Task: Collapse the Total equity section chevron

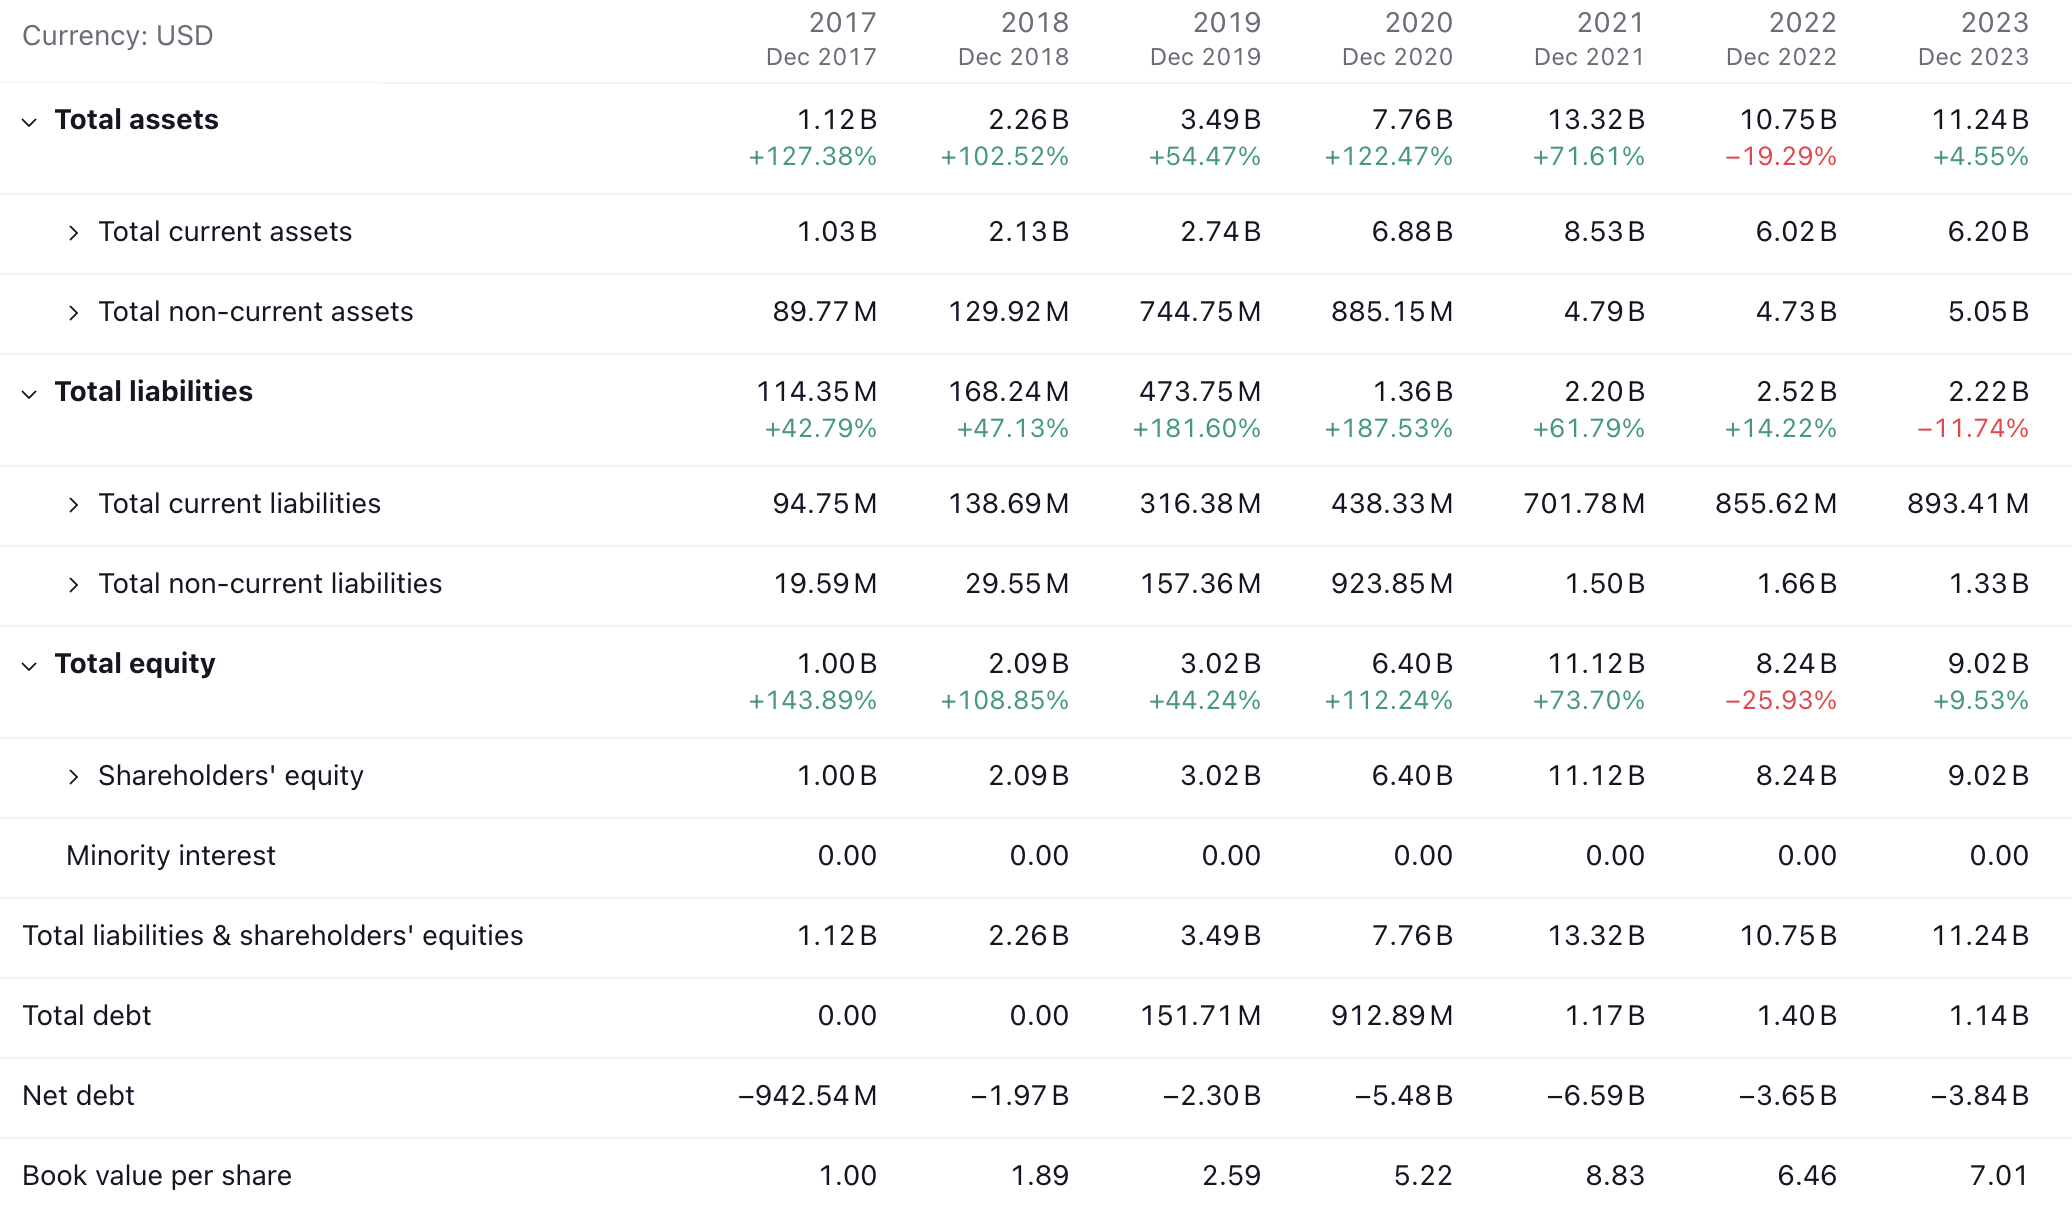Action: tap(30, 666)
